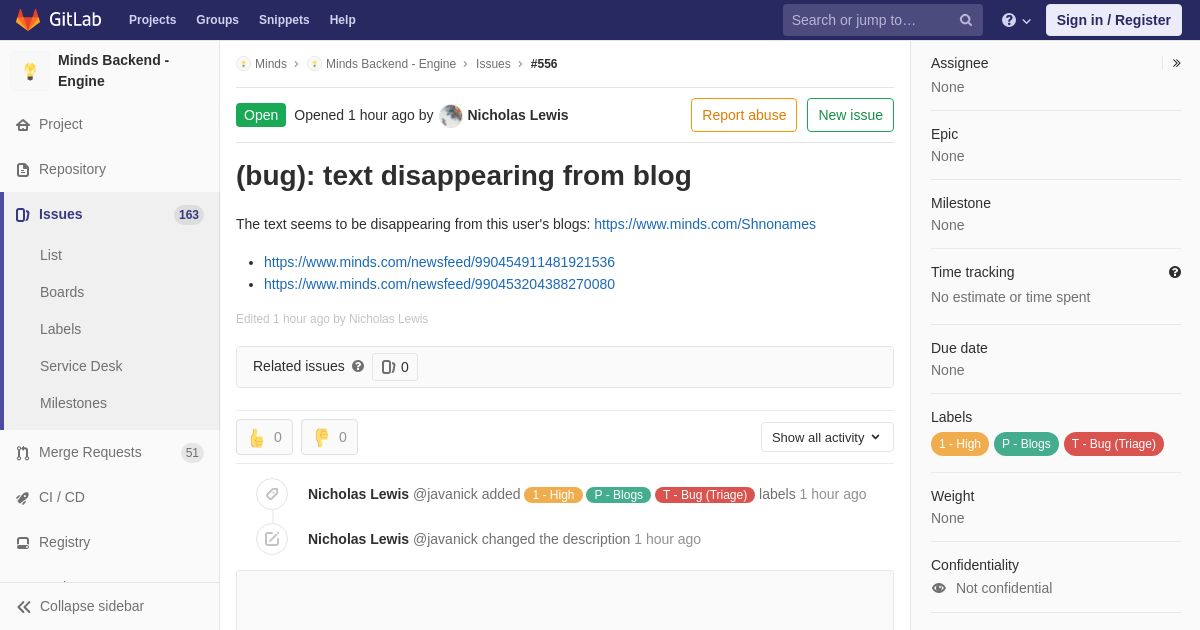Open the Projects menu
The width and height of the screenshot is (1200, 630).
coord(152,20)
